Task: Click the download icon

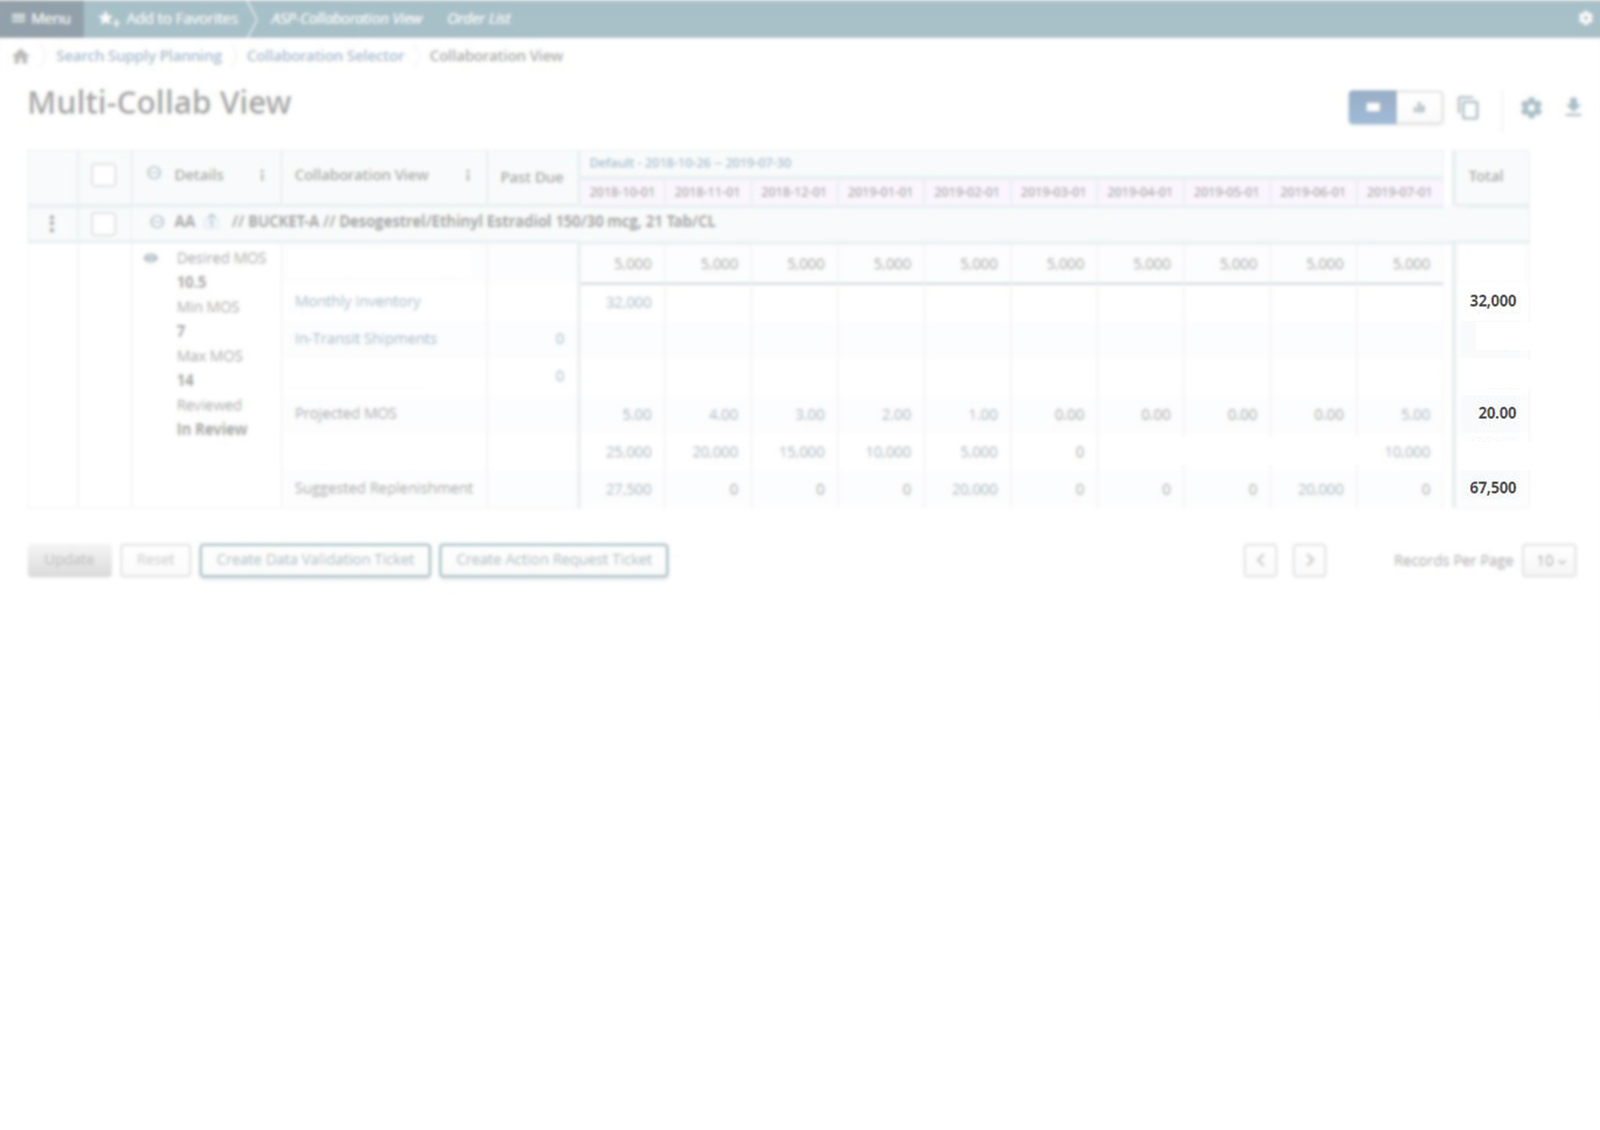Action: (1573, 107)
